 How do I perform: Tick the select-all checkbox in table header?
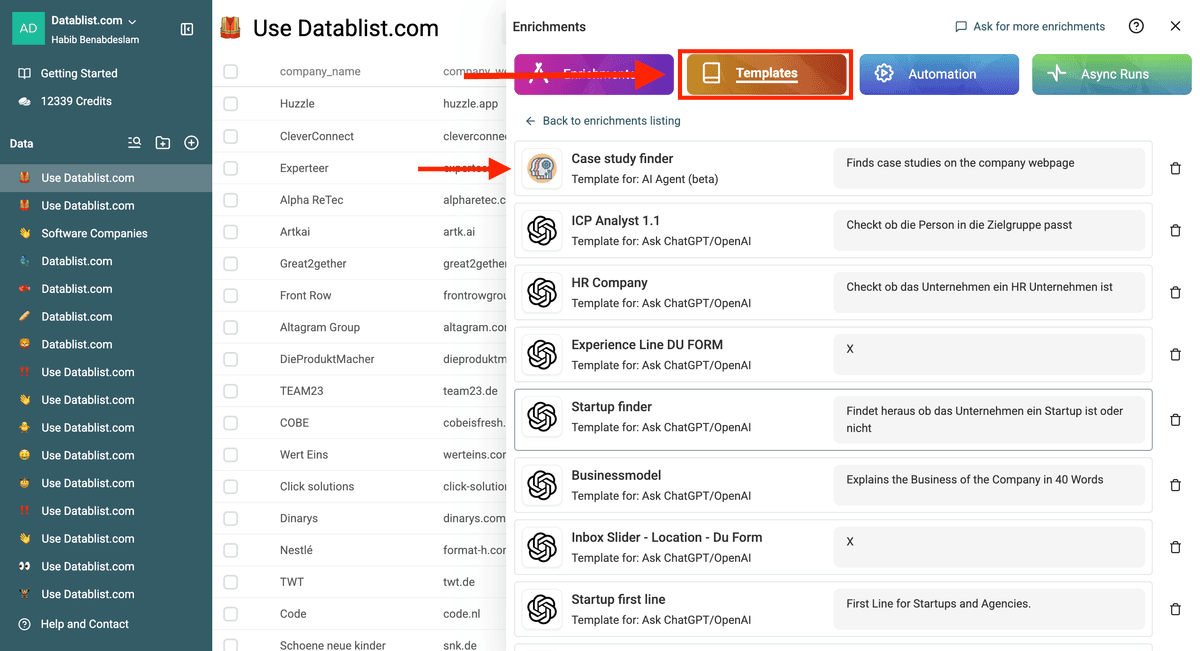point(231,71)
